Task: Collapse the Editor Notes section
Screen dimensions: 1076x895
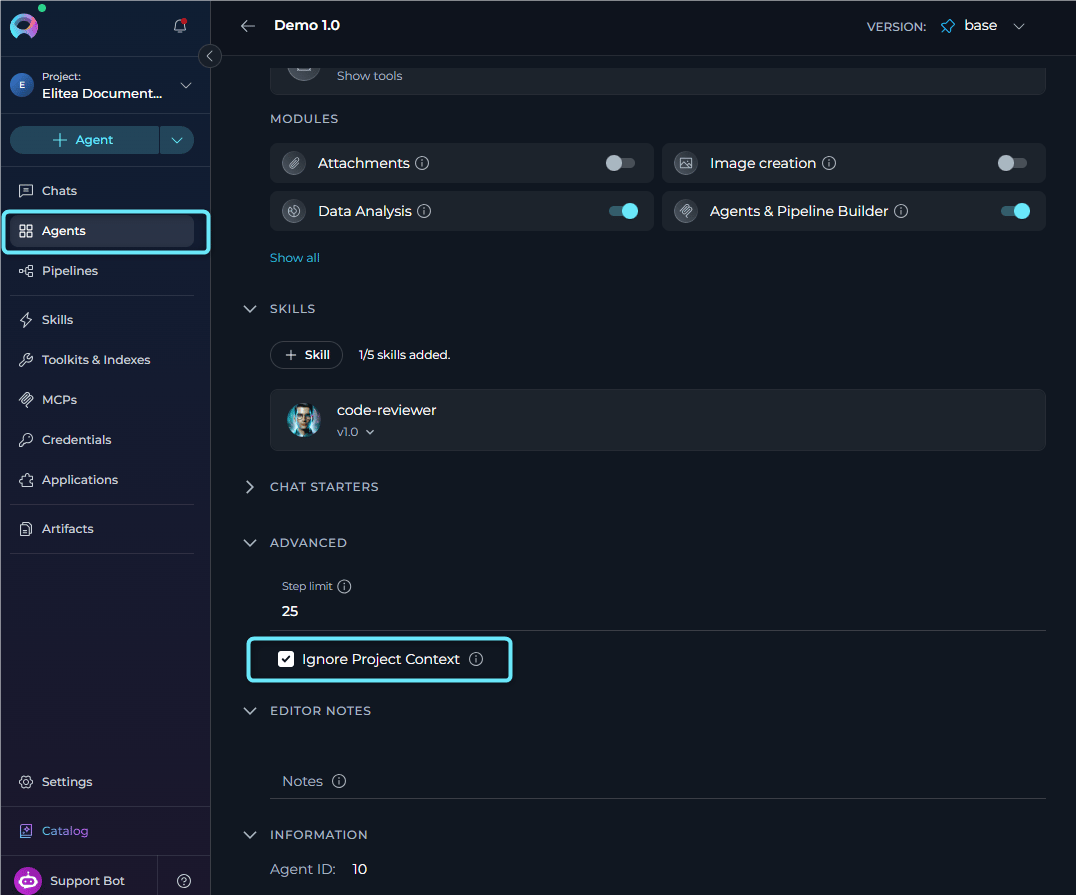Action: click(x=250, y=711)
